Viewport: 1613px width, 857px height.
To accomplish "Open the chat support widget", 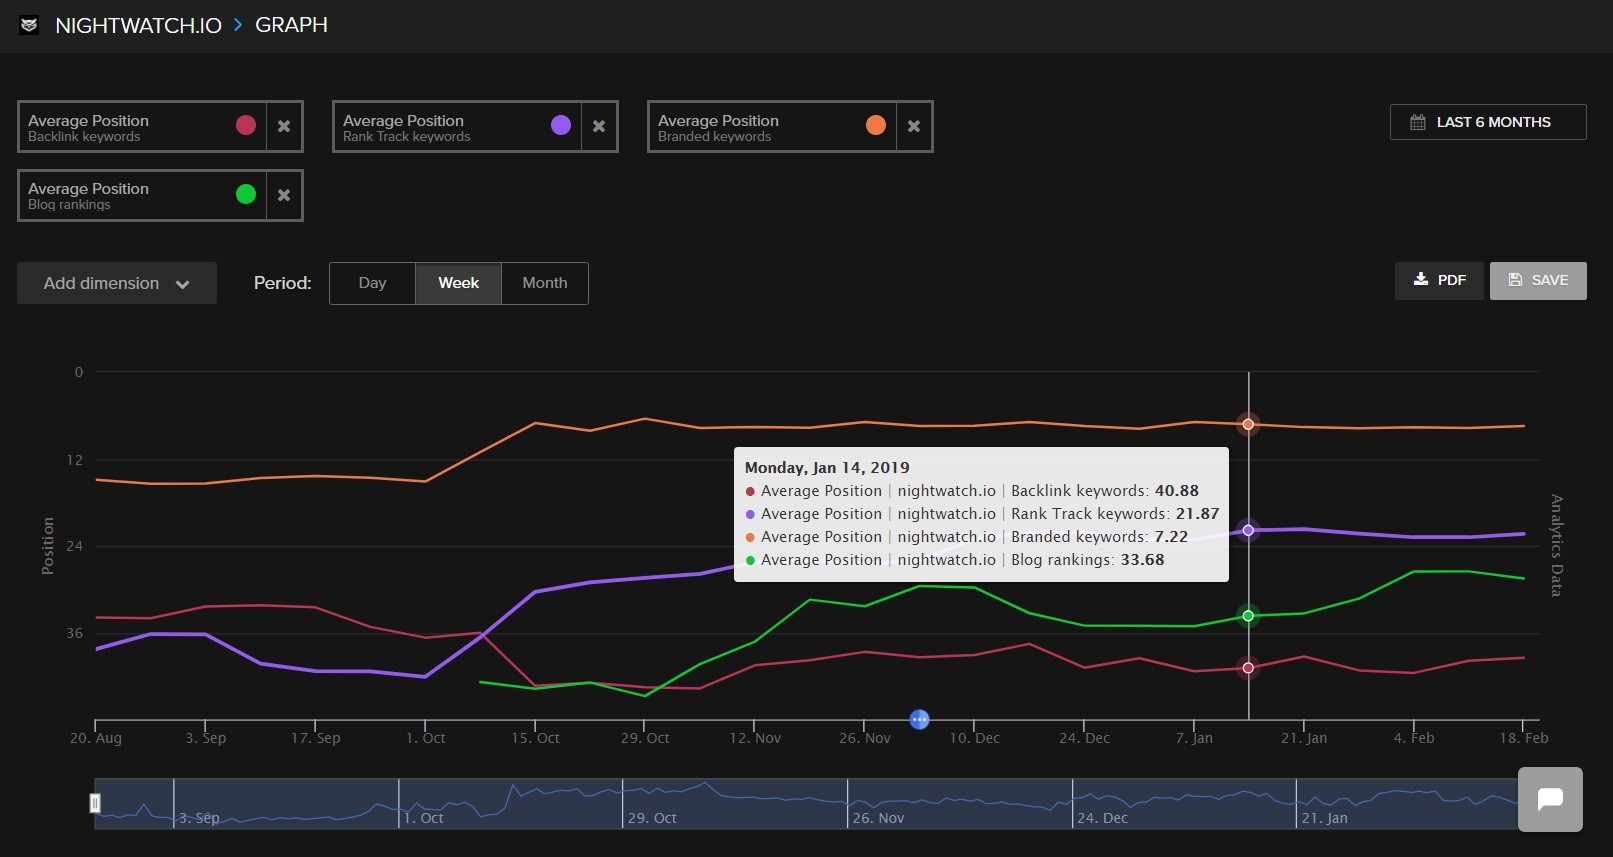I will (1550, 799).
